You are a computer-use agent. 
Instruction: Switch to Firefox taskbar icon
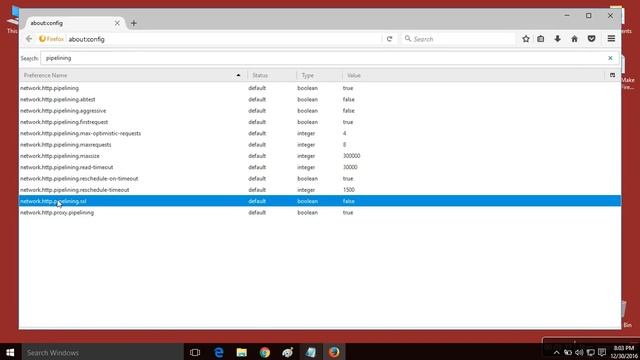point(334,352)
